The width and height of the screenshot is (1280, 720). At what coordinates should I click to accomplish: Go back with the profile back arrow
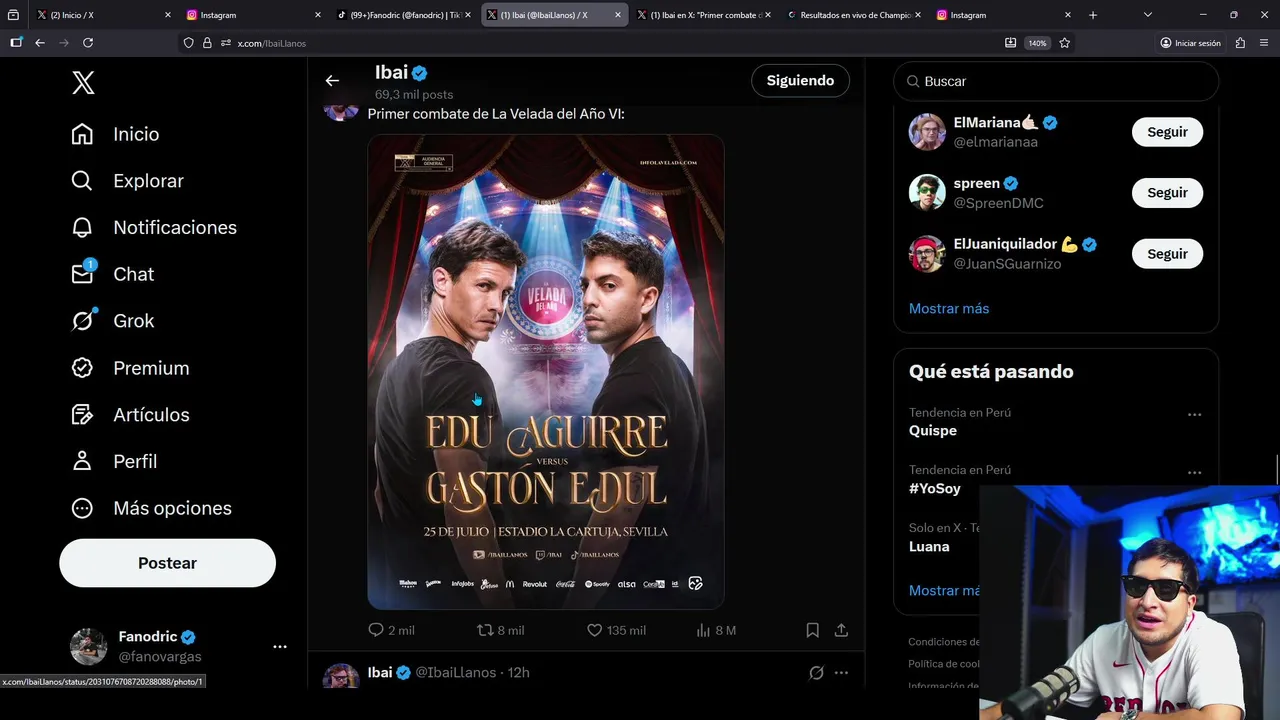pyautogui.click(x=332, y=81)
